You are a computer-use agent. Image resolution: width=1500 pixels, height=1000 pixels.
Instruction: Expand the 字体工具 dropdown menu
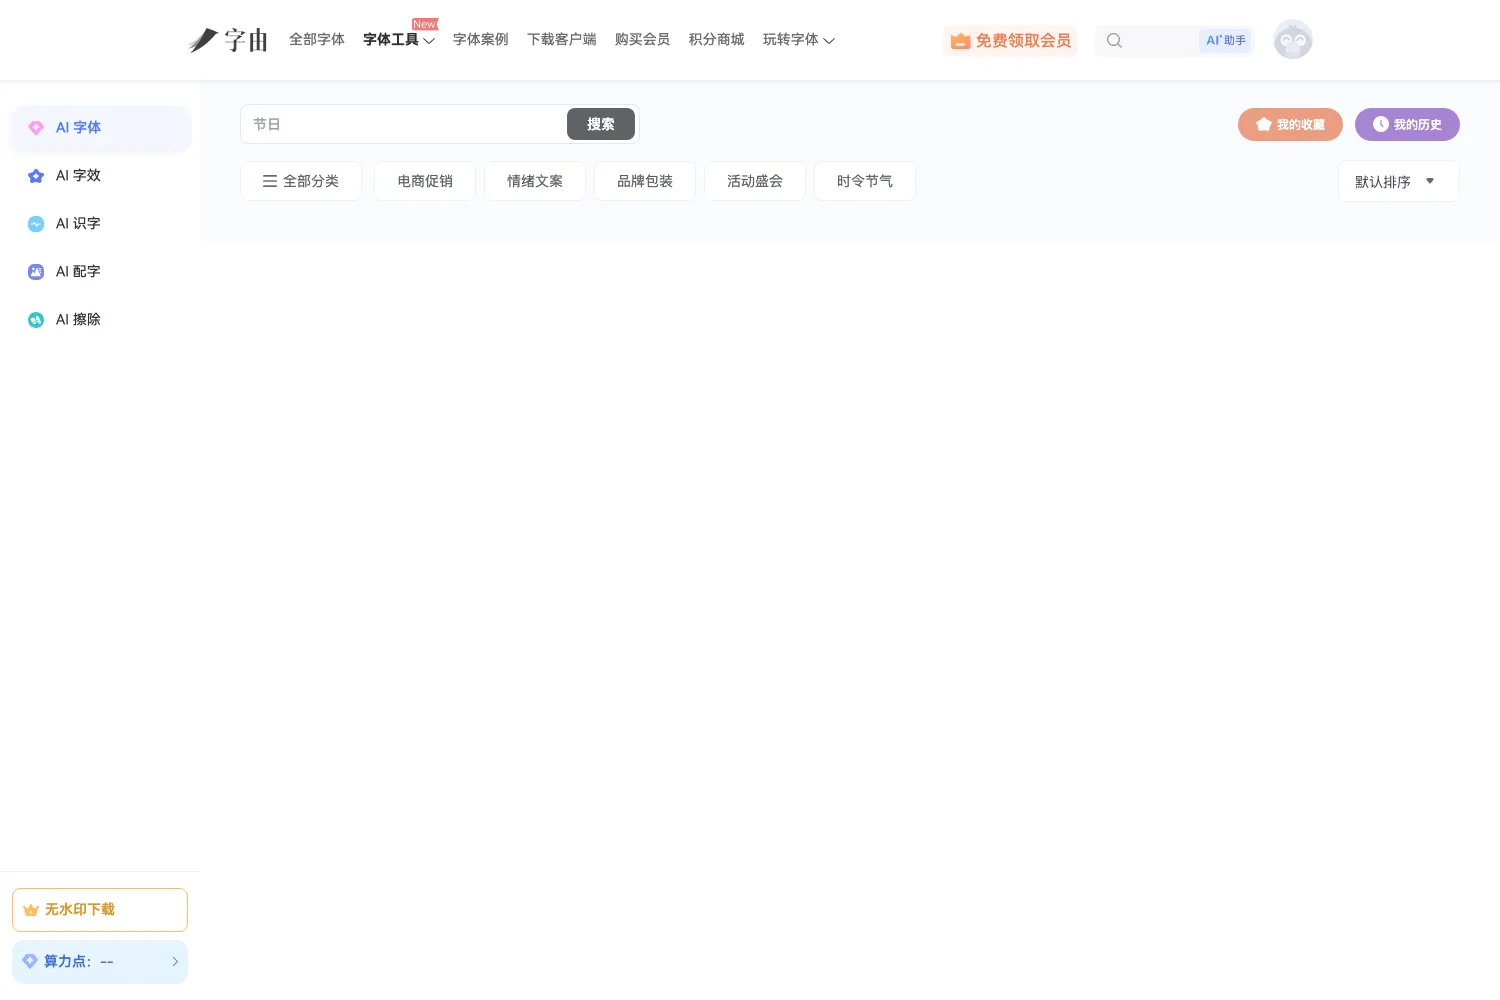399,40
